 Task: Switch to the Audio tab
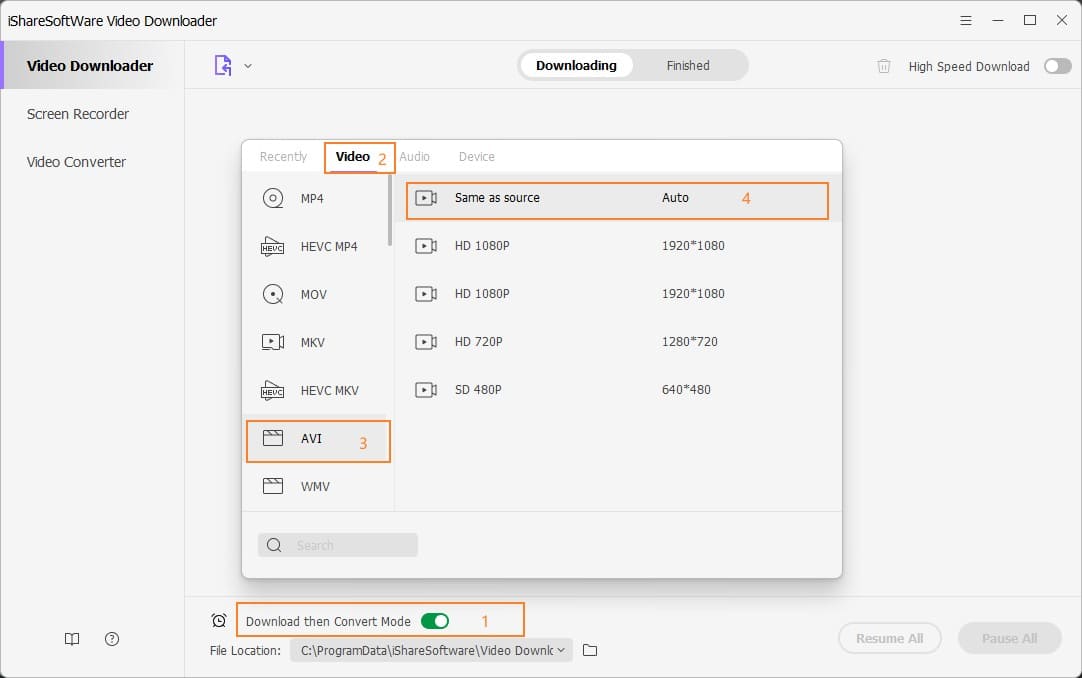415,156
